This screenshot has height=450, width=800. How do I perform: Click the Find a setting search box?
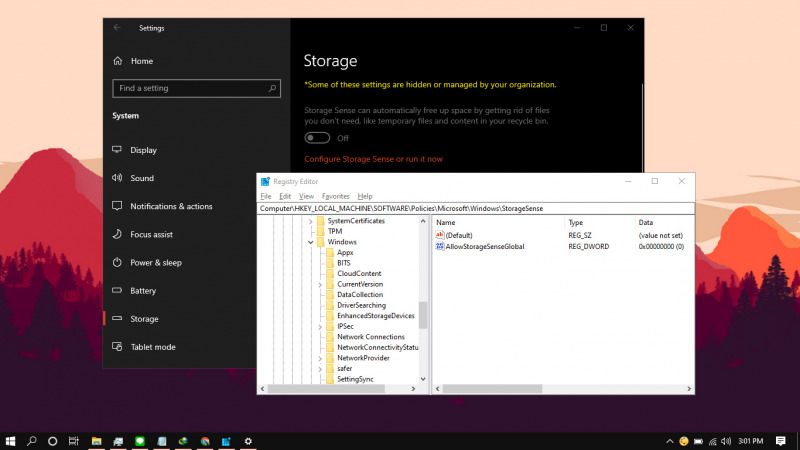click(x=196, y=88)
